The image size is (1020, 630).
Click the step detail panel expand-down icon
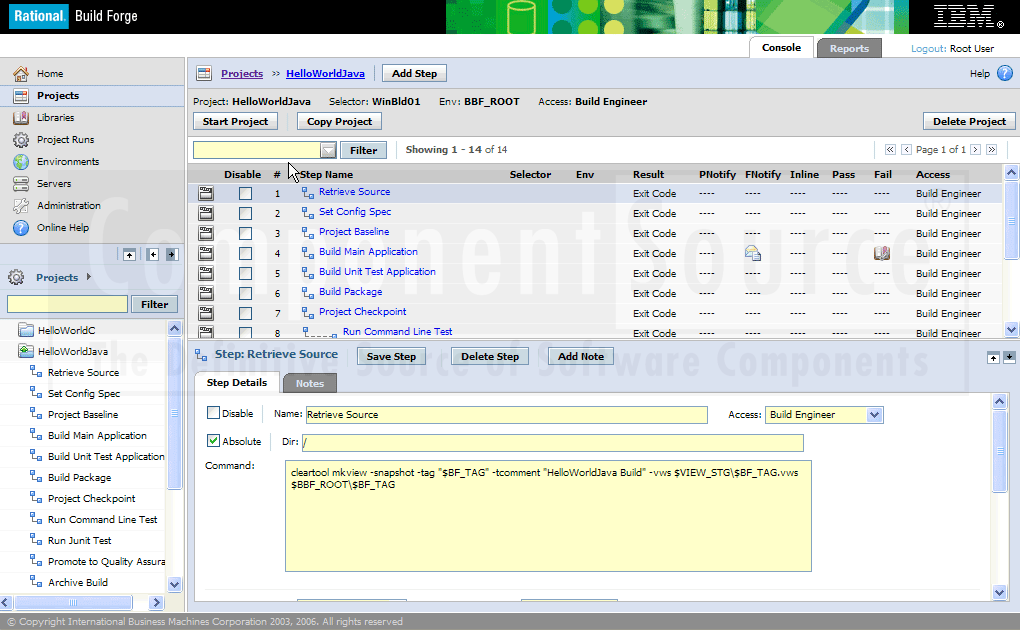[1009, 357]
